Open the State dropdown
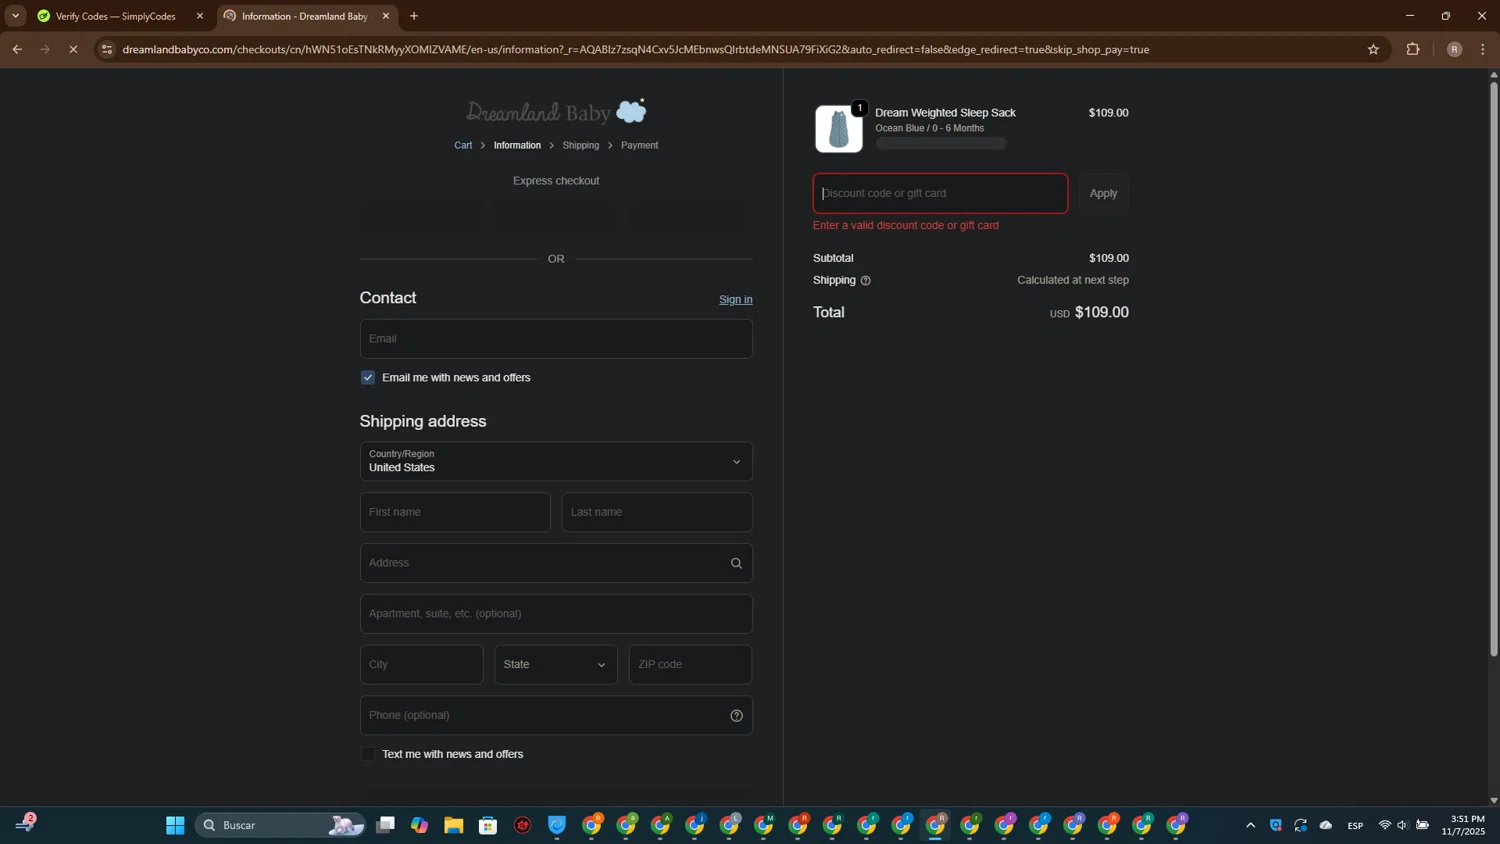This screenshot has height=844, width=1500. coord(556,664)
